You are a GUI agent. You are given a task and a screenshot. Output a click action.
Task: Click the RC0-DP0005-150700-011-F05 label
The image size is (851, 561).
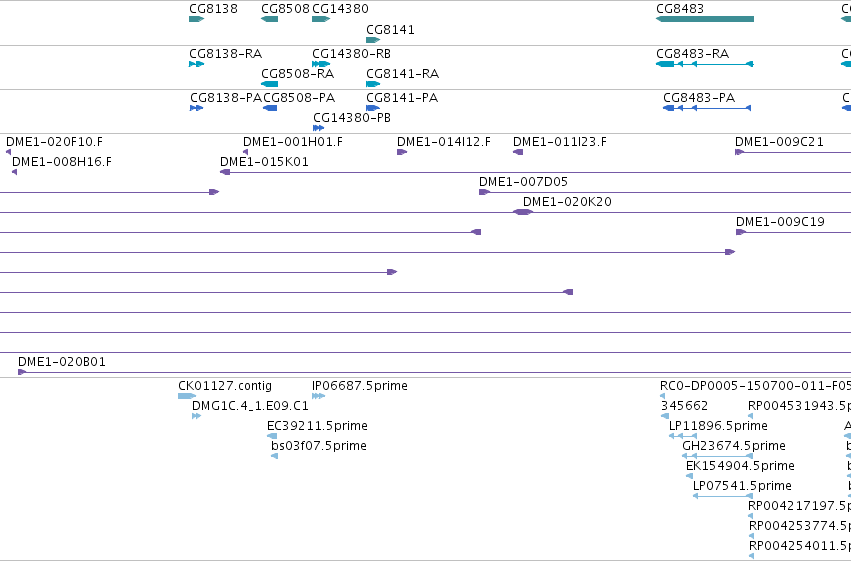pos(755,386)
